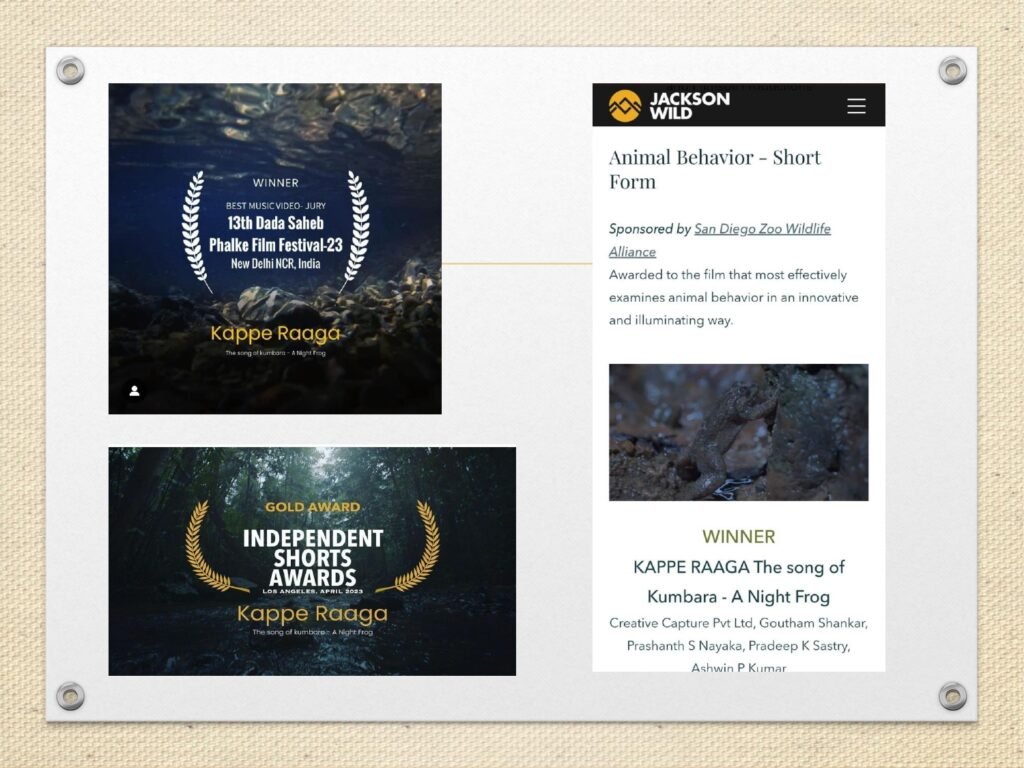Open the San Diego Zoo Wildlife Alliance link
This screenshot has width=1024, height=768.
(720, 240)
